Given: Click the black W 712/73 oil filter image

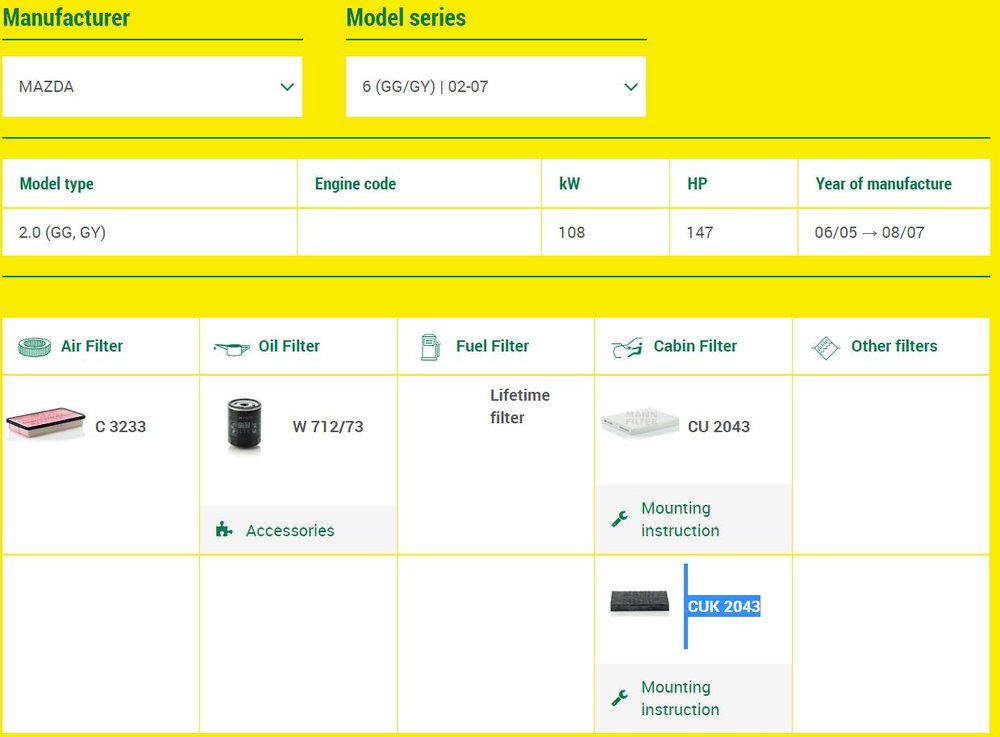Looking at the screenshot, I should pyautogui.click(x=244, y=425).
